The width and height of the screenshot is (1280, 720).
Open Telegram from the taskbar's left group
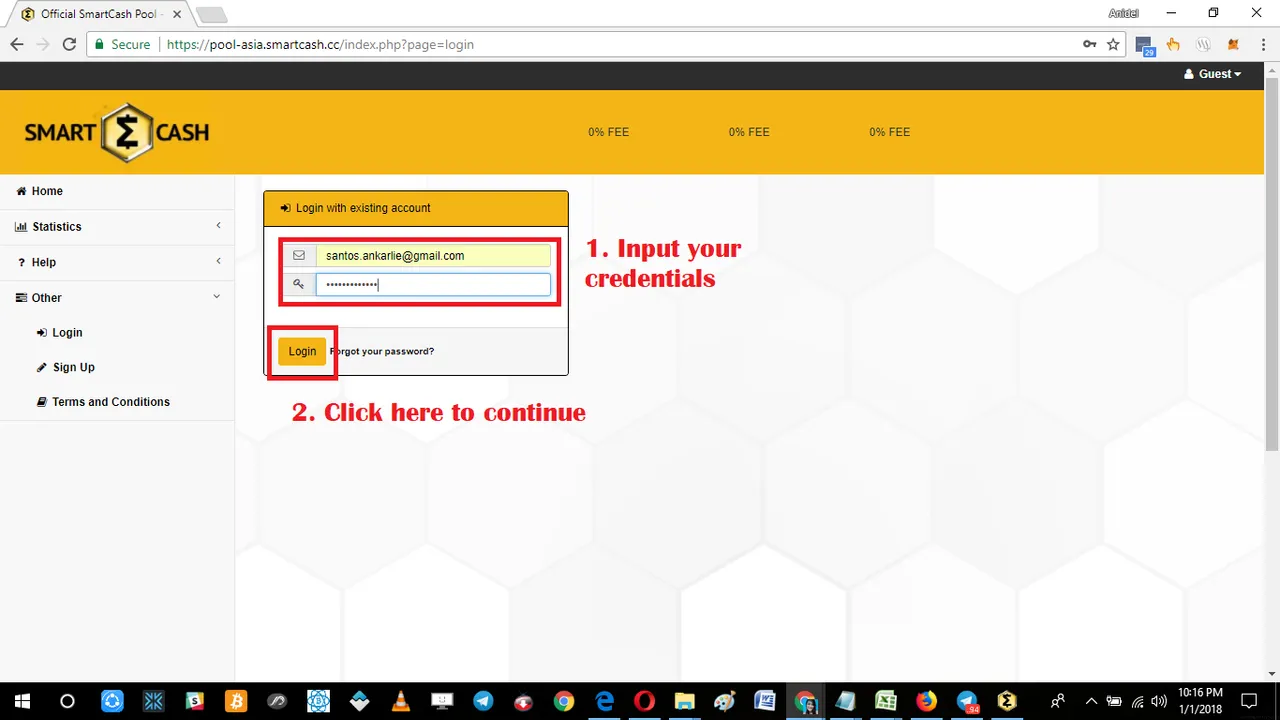482,701
